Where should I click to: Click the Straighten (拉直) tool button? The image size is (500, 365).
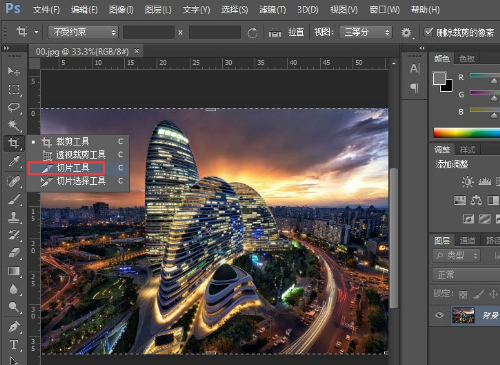pos(287,32)
